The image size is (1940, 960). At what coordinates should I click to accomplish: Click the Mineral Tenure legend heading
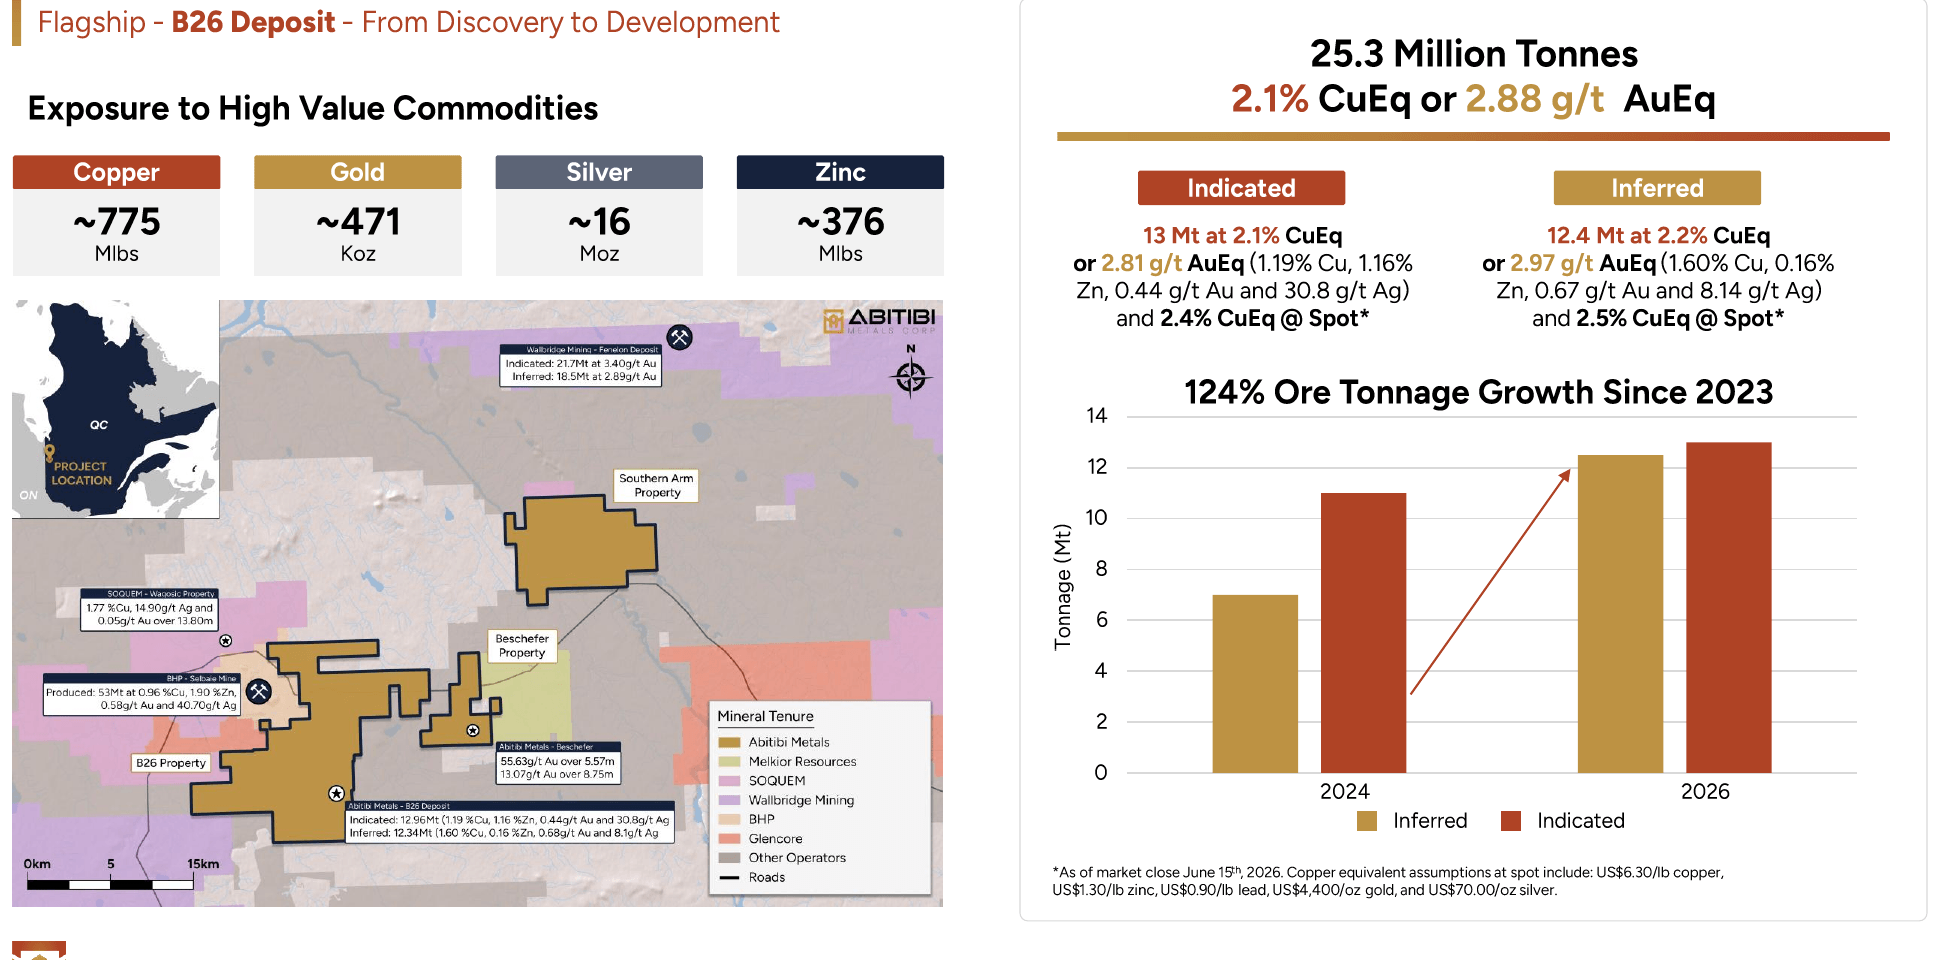(x=765, y=716)
